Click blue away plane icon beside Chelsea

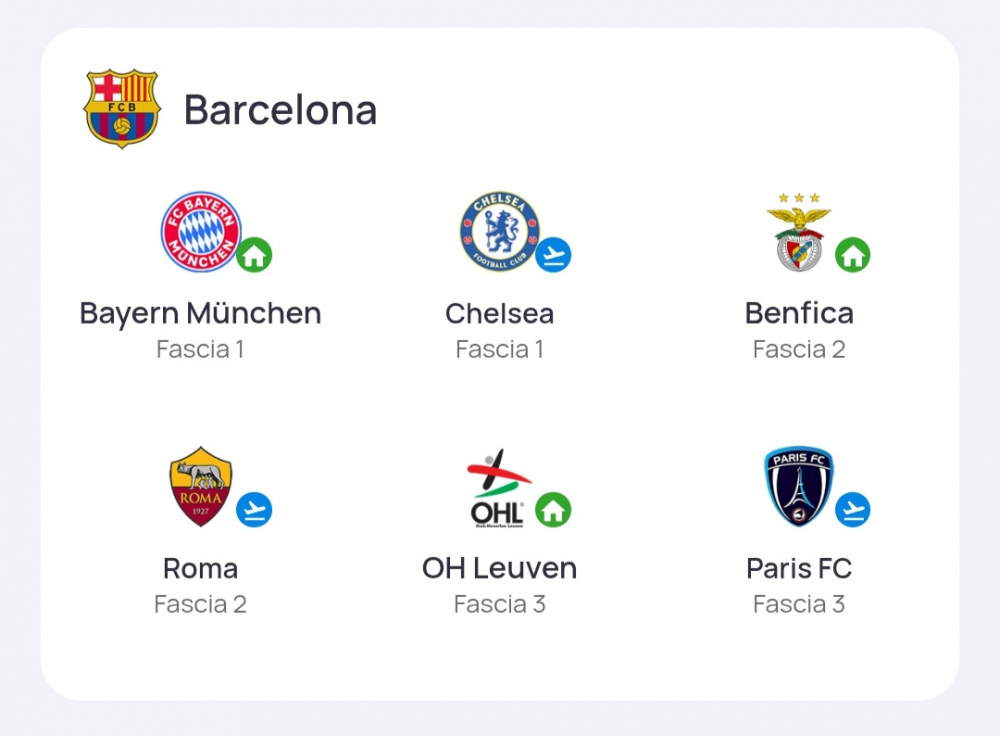point(554,255)
